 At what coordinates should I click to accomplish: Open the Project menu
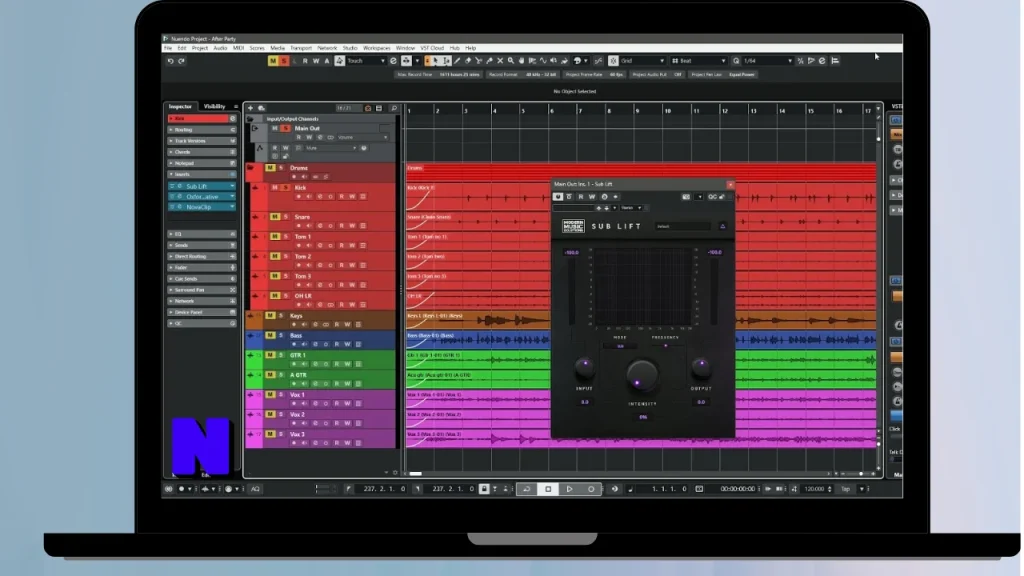(x=200, y=48)
